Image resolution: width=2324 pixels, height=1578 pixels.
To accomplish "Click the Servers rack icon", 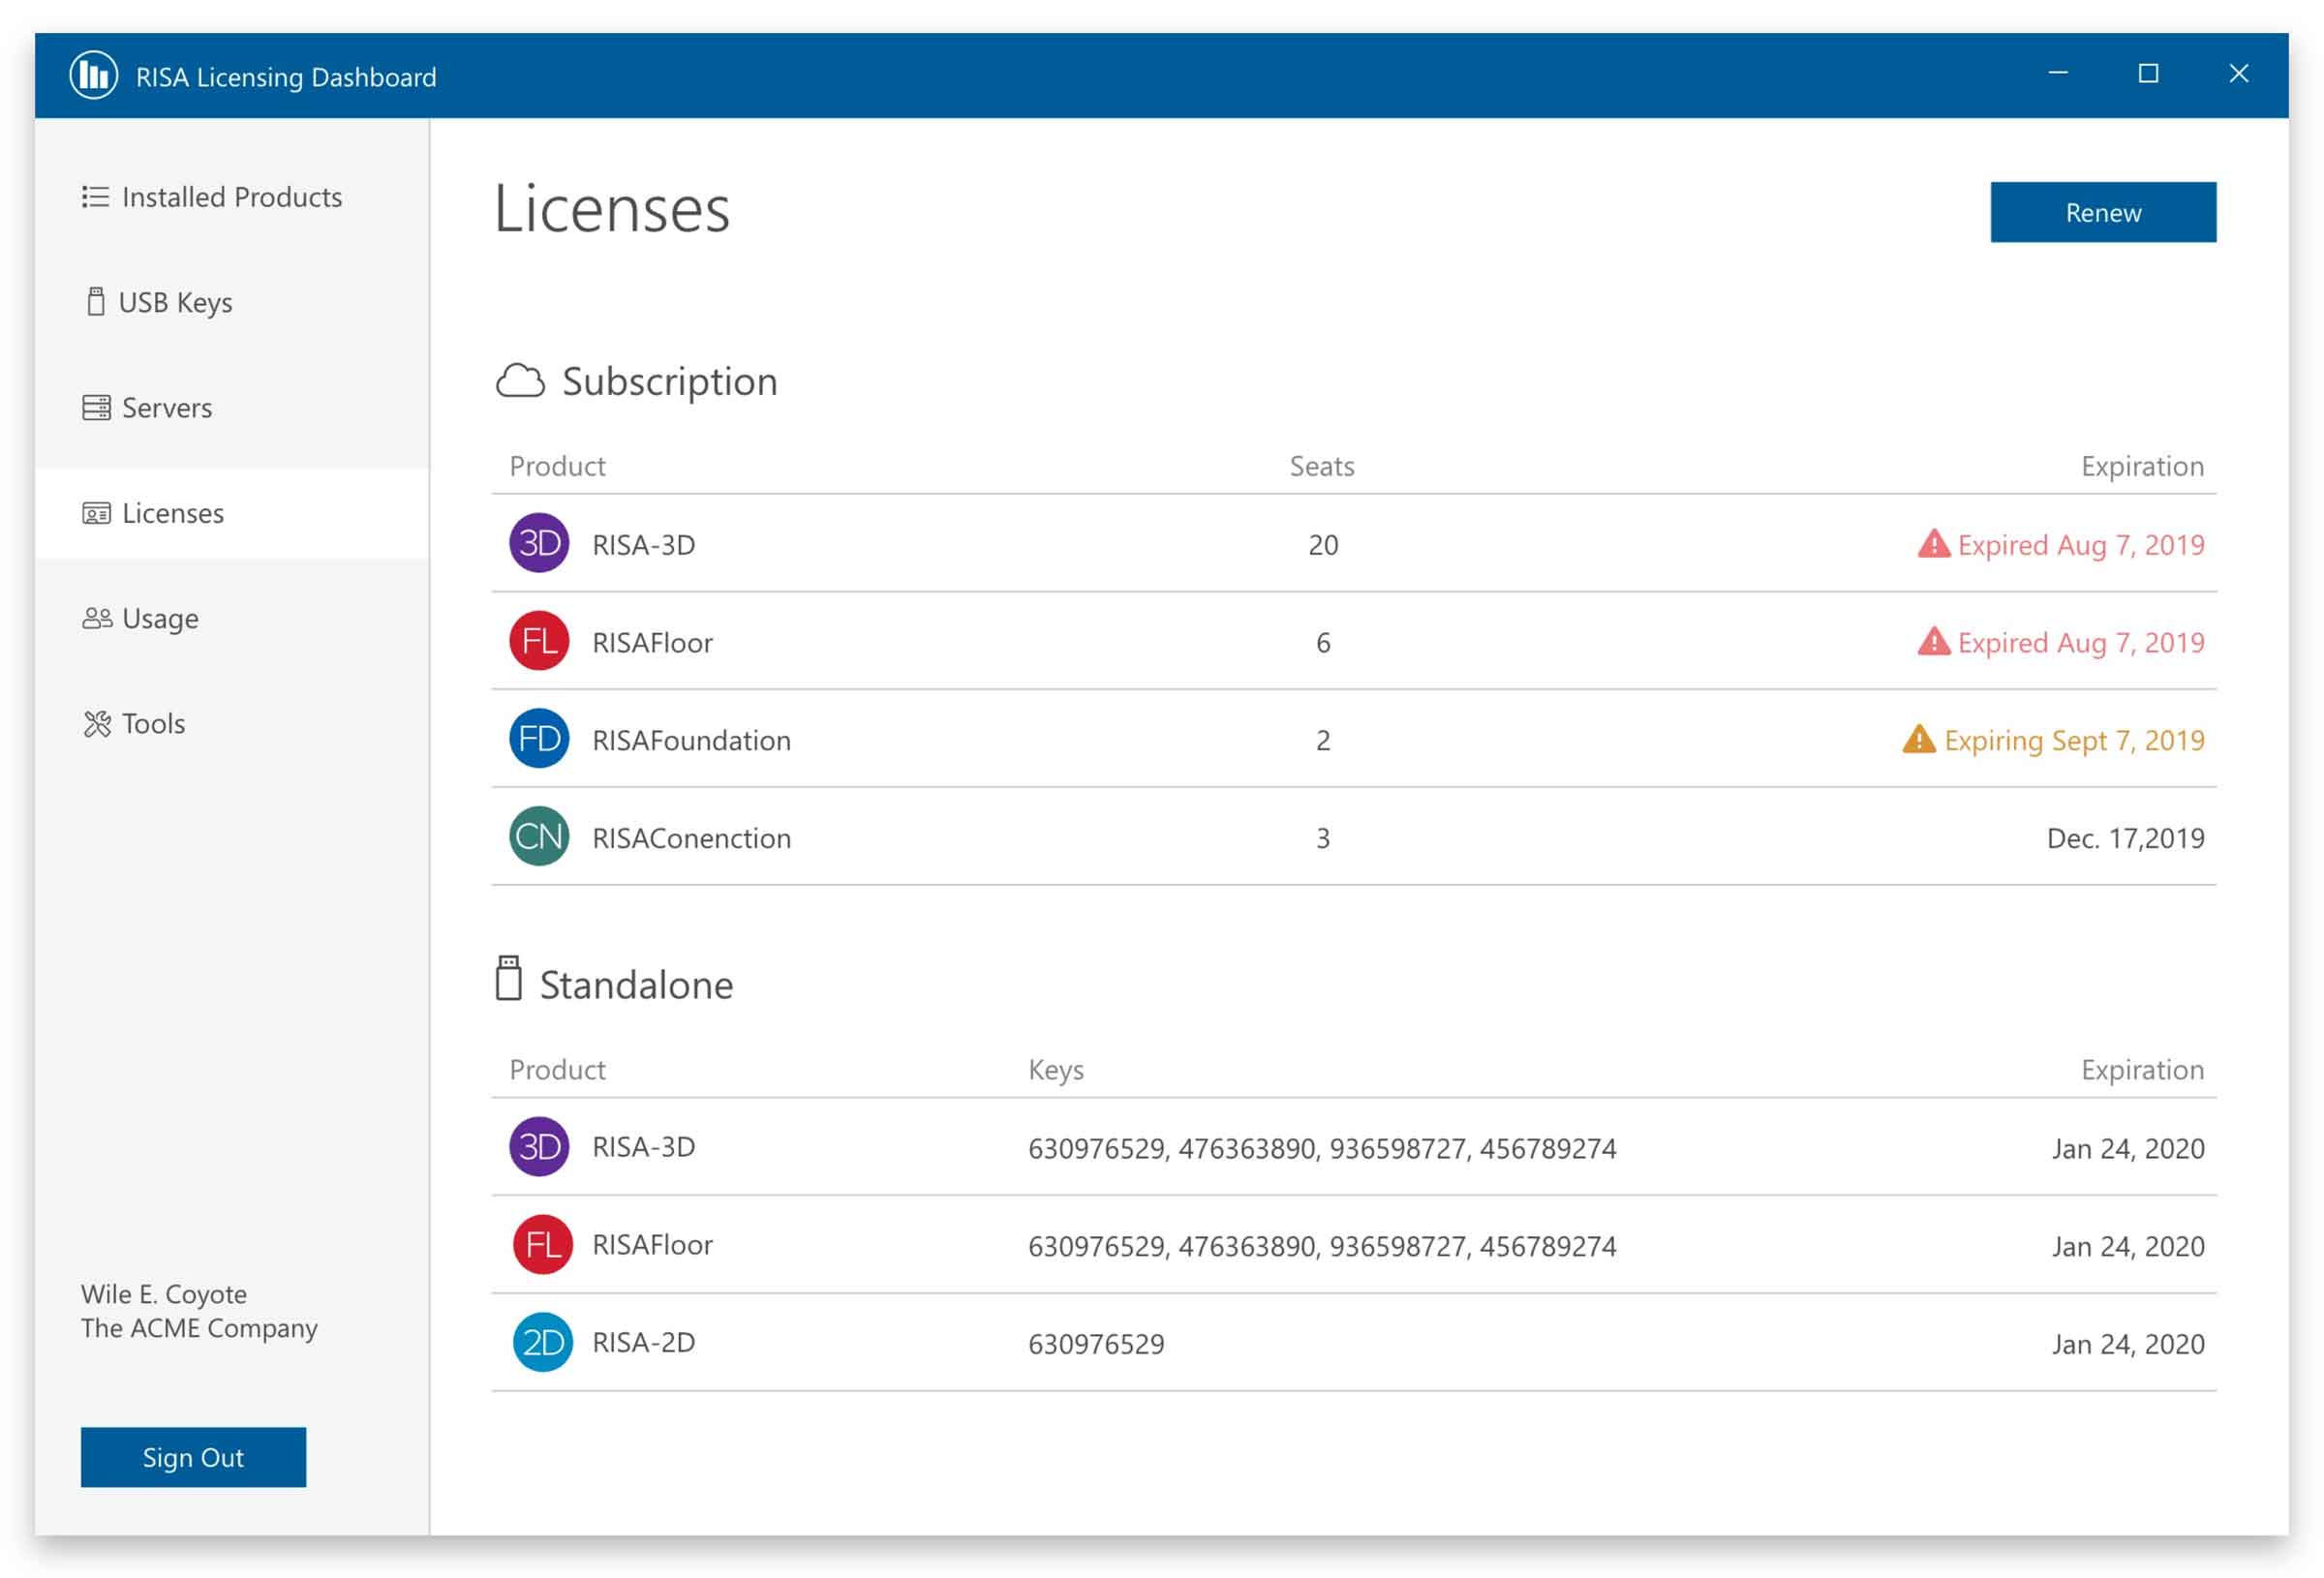I will tap(96, 408).
